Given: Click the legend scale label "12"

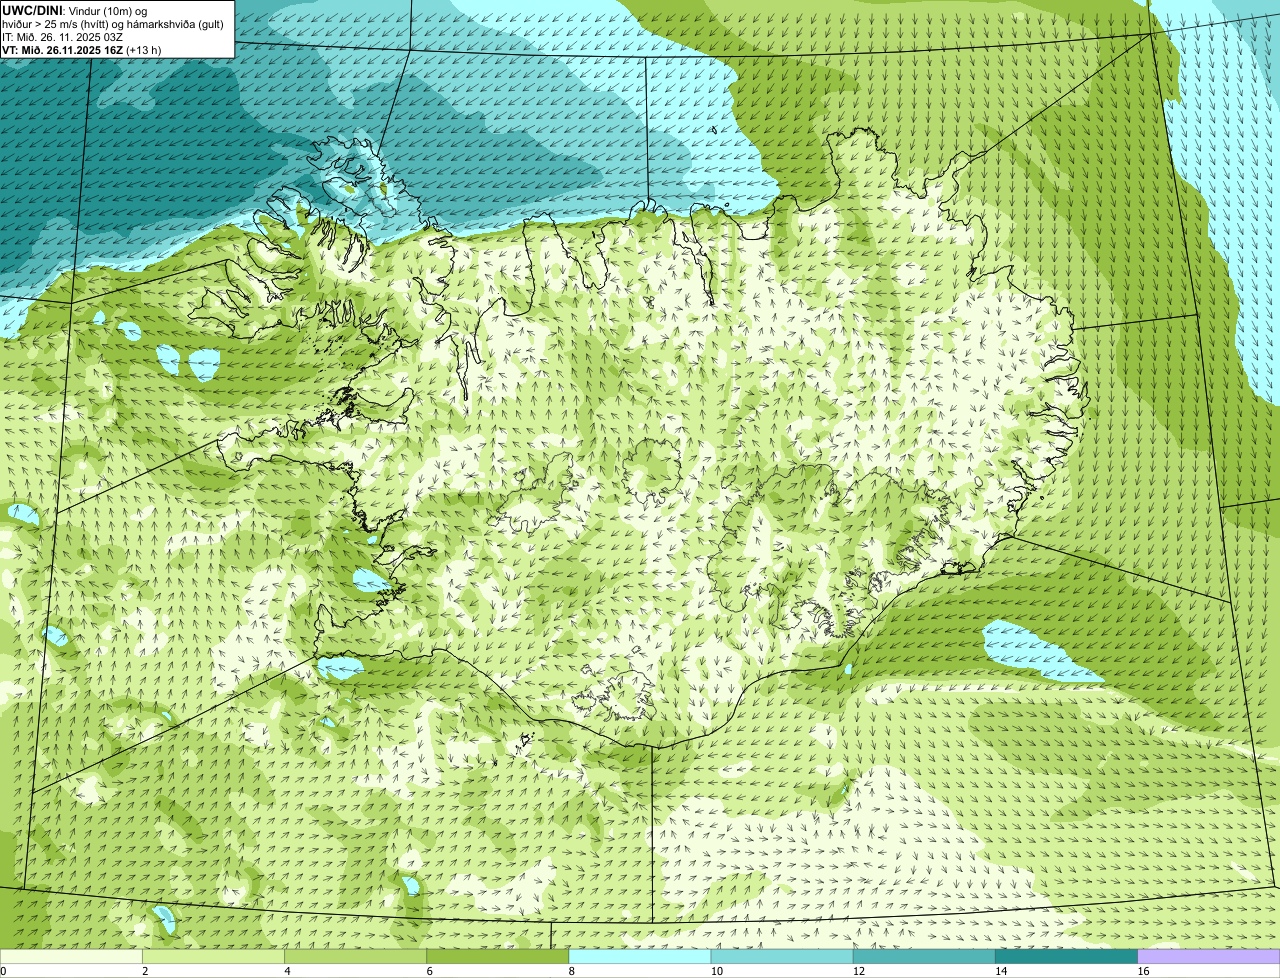Looking at the screenshot, I should [859, 971].
